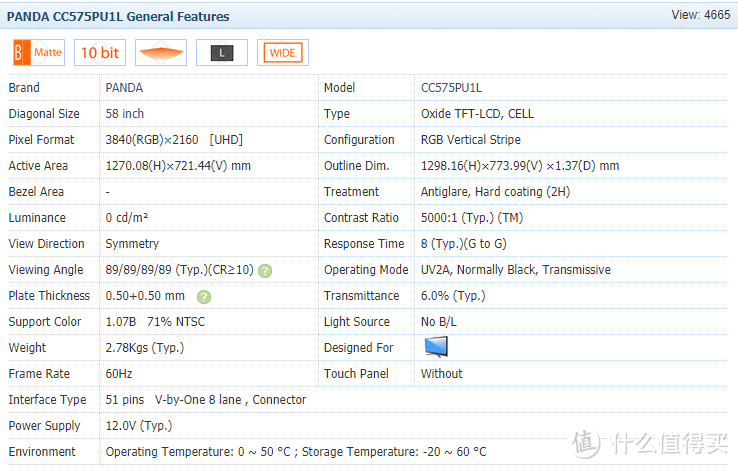Click the 'Response Time' row label
Viewport: 738px width, 469px height.
pos(364,244)
